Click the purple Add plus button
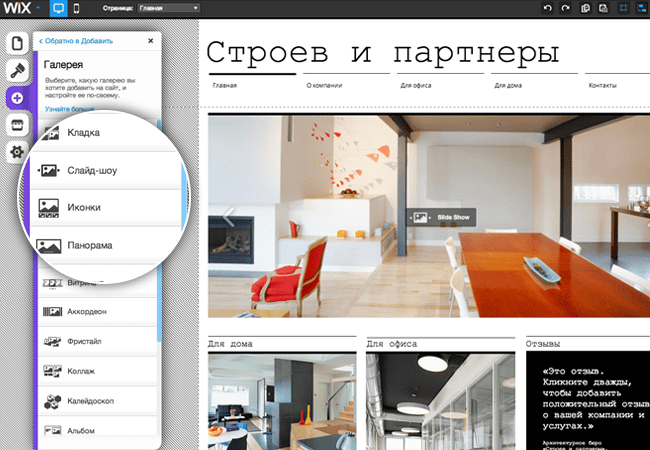This screenshot has height=450, width=650. click(17, 98)
